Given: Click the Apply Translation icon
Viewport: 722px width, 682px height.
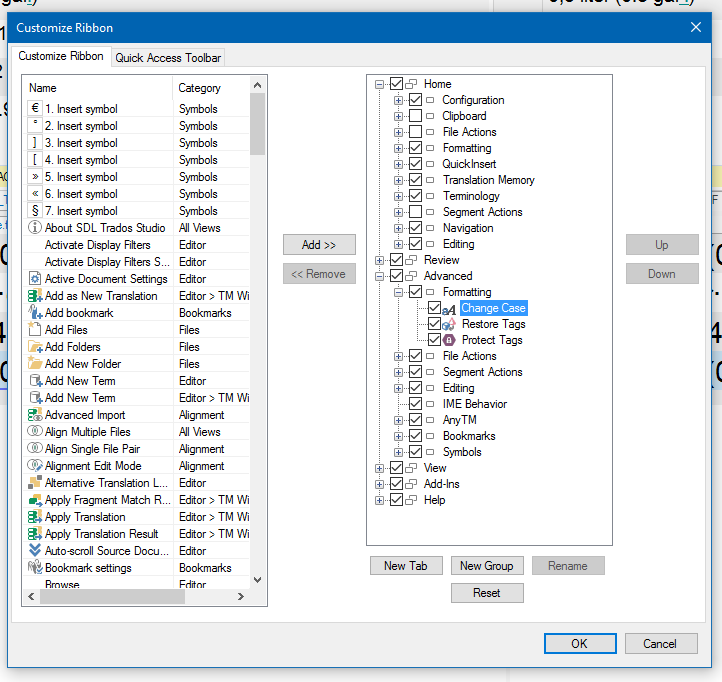Looking at the screenshot, I should [x=35, y=517].
